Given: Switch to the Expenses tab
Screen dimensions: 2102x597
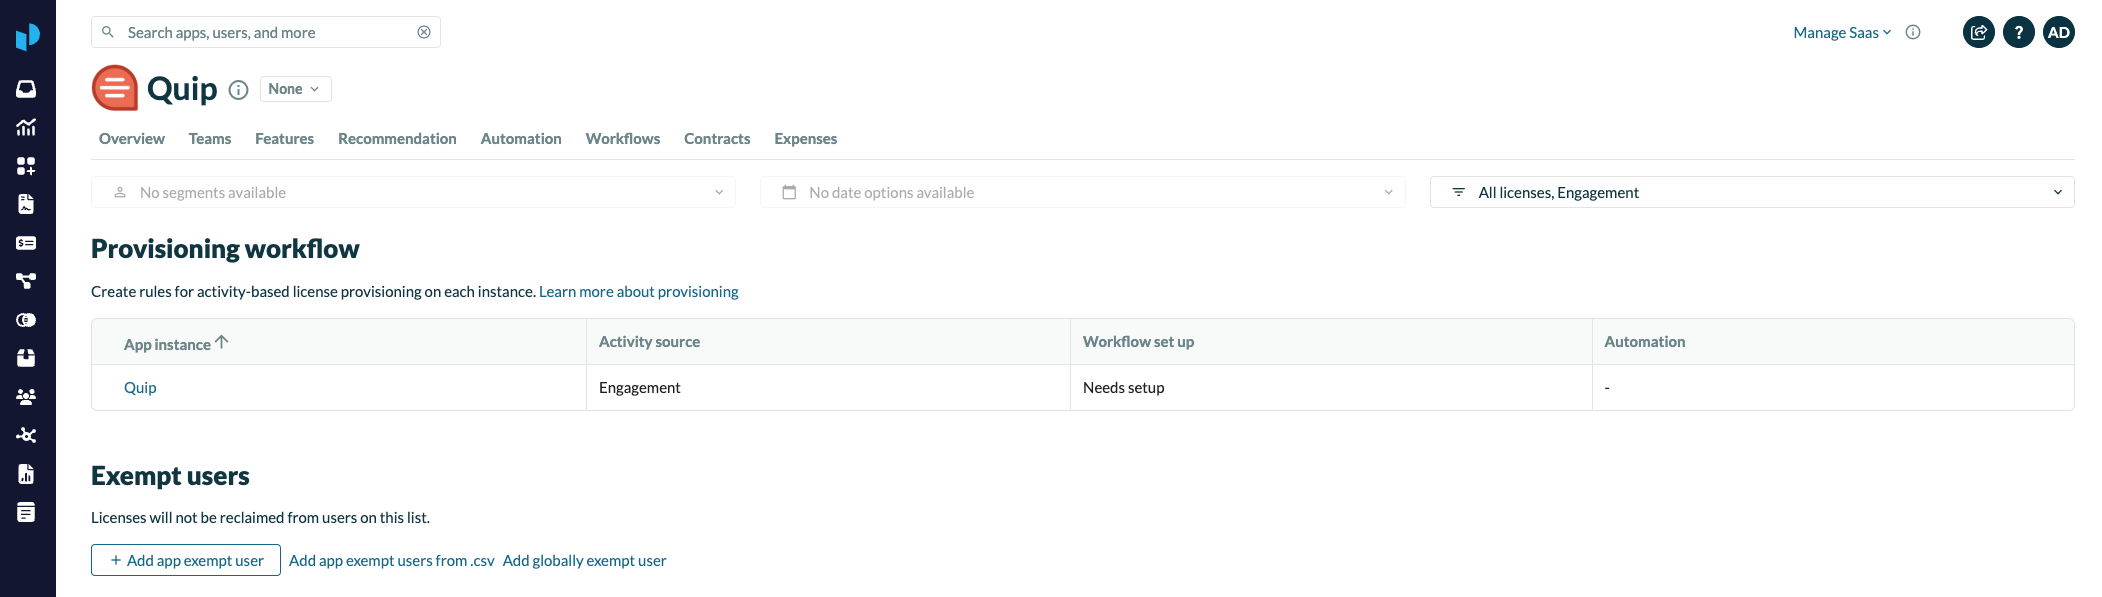Looking at the screenshot, I should tap(805, 139).
